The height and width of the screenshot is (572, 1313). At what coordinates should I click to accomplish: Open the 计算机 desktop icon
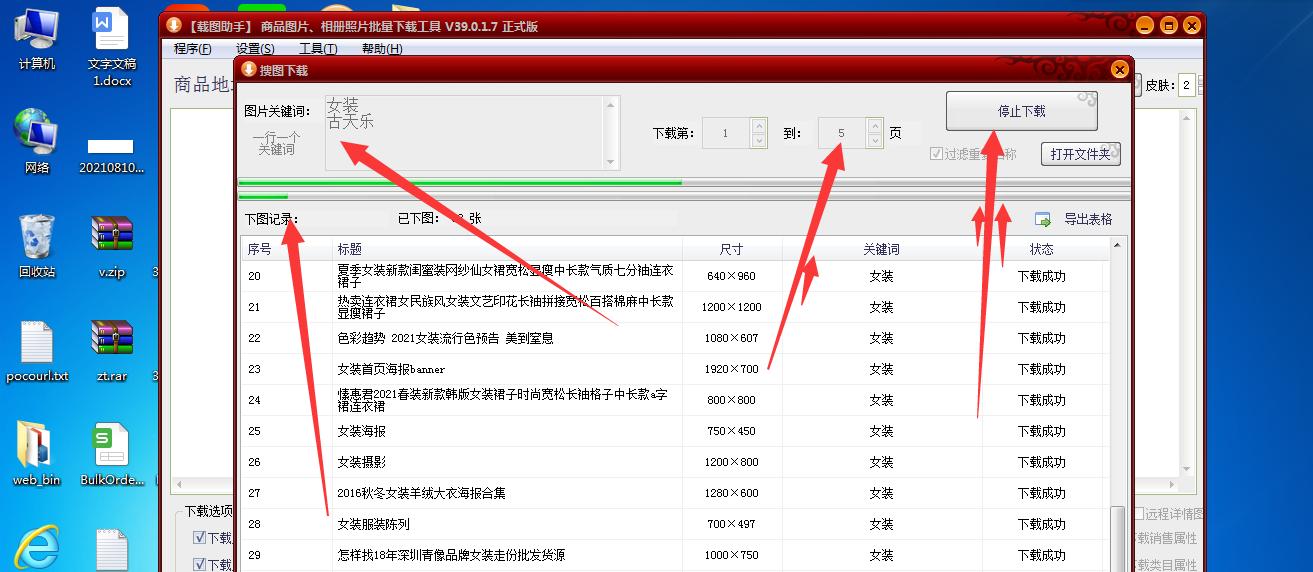point(37,38)
